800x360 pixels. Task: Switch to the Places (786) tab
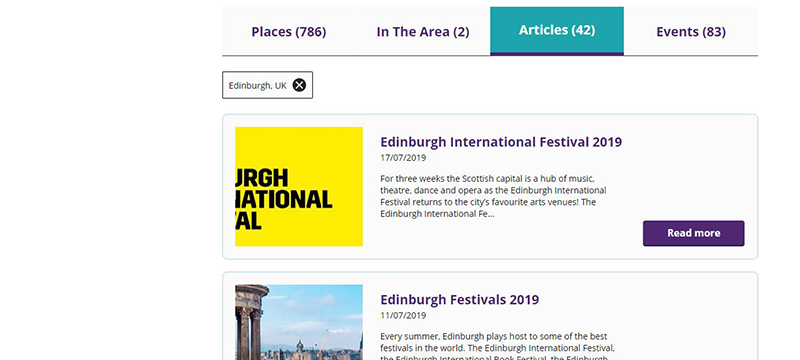tap(289, 32)
